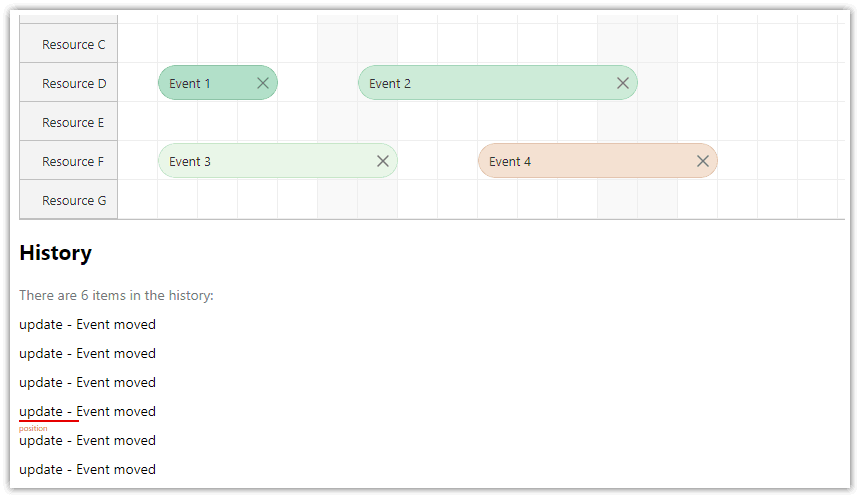Image resolution: width=860 pixels, height=498 pixels.
Task: Click the Resource F row header
Action: (x=69, y=161)
